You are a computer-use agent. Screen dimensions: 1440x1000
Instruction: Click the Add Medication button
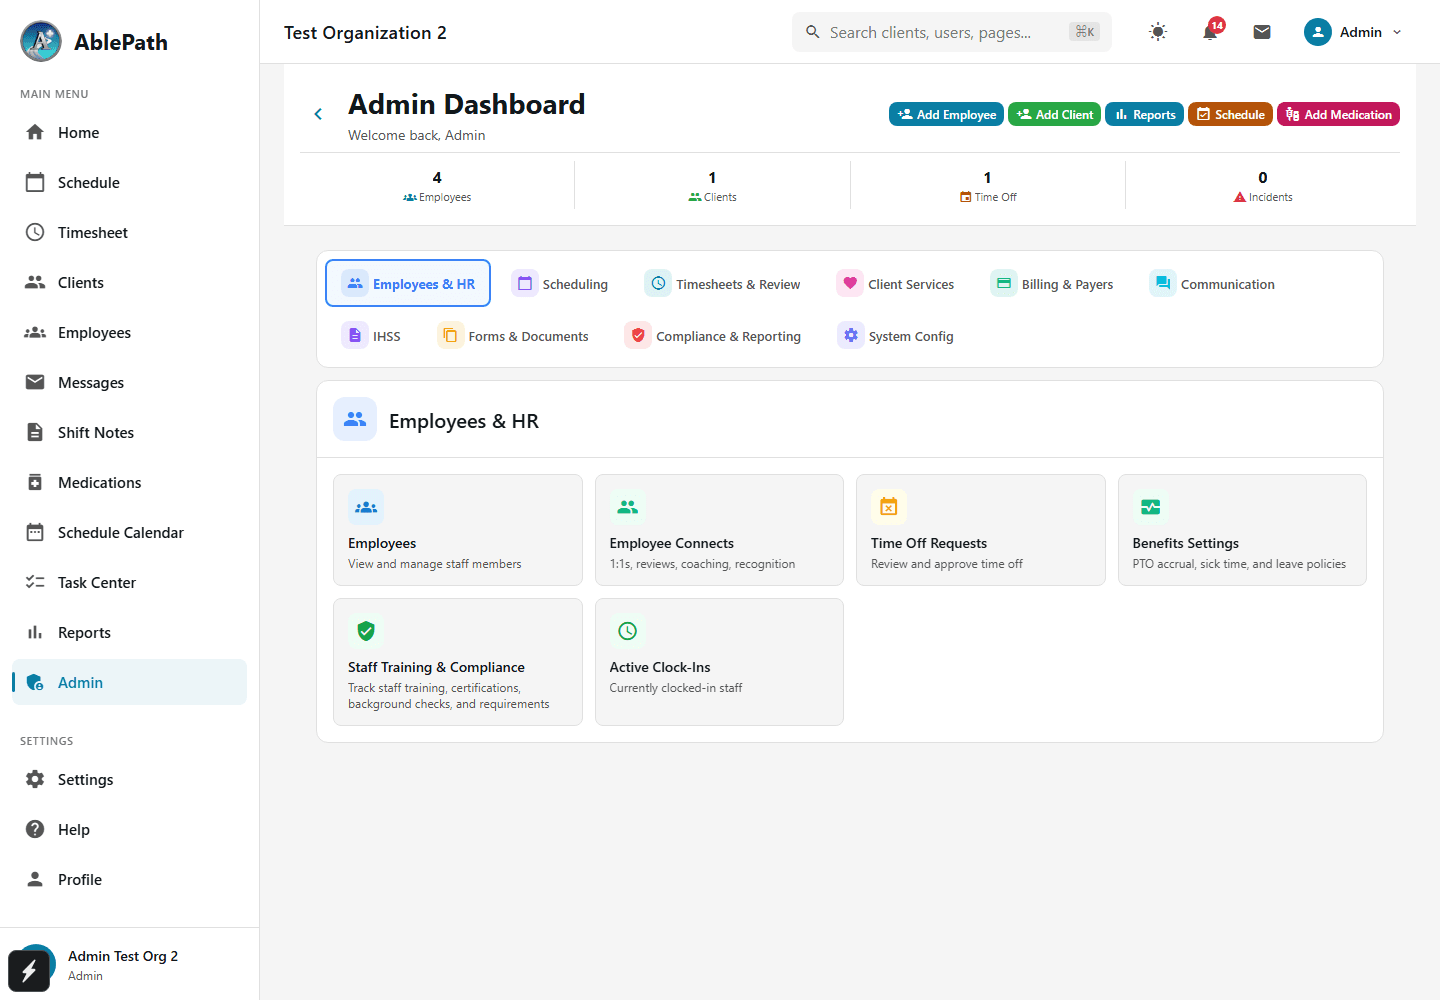click(x=1338, y=114)
